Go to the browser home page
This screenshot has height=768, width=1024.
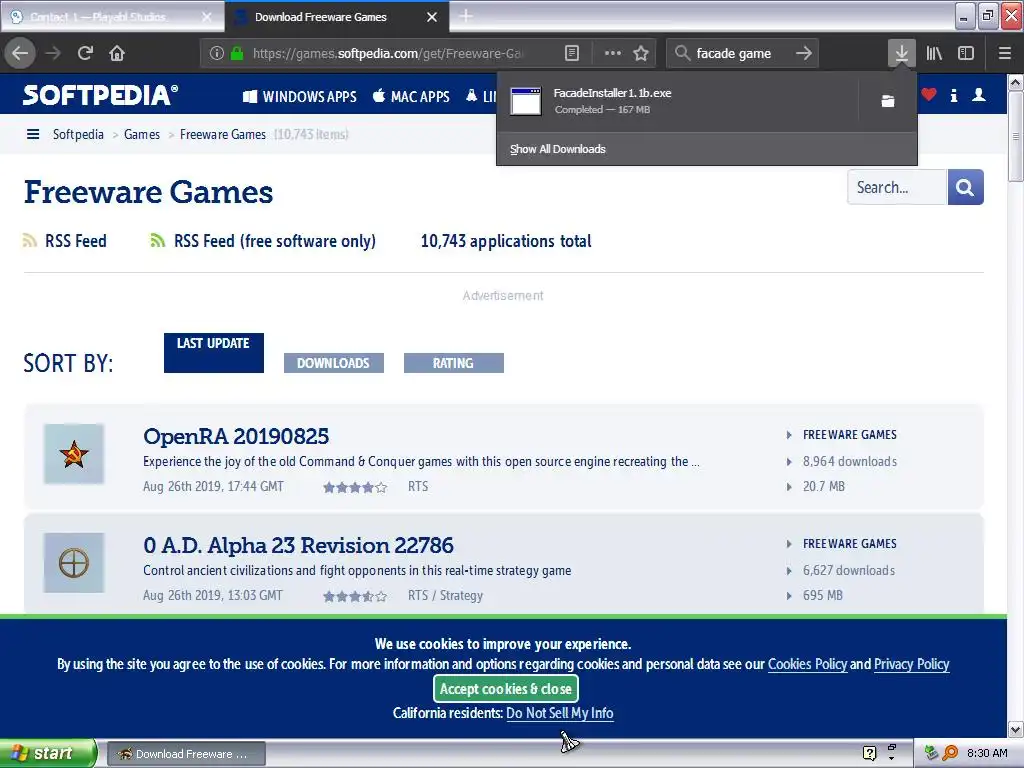[117, 53]
